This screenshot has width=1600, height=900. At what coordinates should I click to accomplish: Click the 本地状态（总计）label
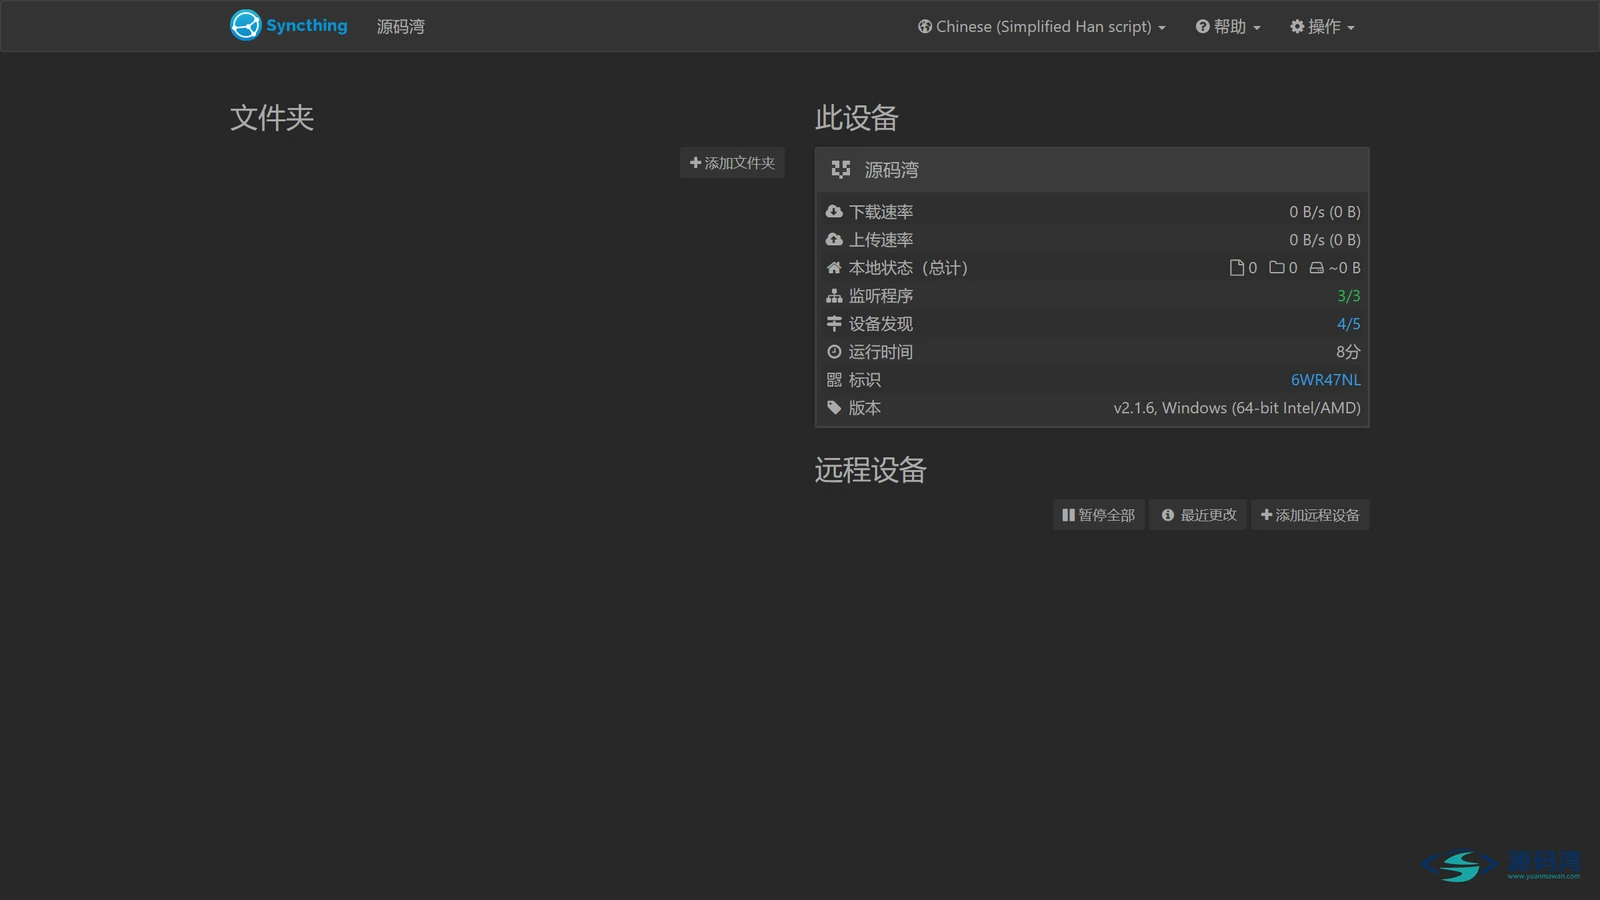908,268
